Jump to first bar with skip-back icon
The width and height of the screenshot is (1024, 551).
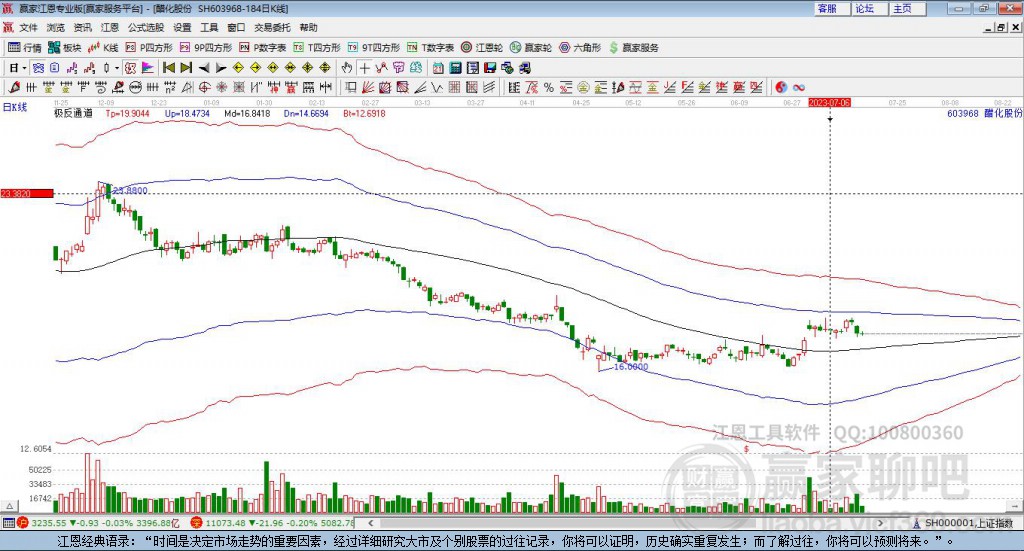pos(168,68)
